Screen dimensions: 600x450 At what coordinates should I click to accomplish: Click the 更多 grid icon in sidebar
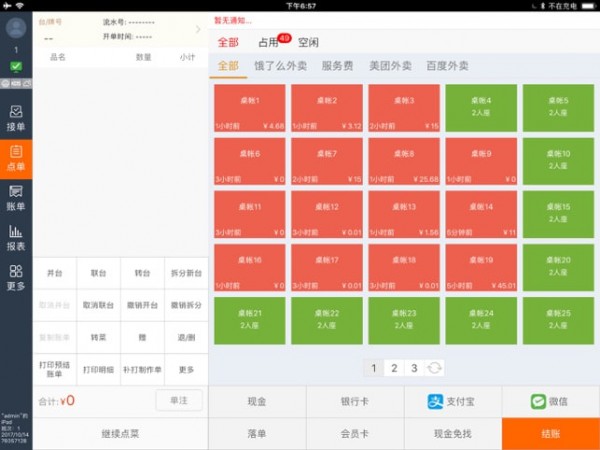[x=16, y=277]
